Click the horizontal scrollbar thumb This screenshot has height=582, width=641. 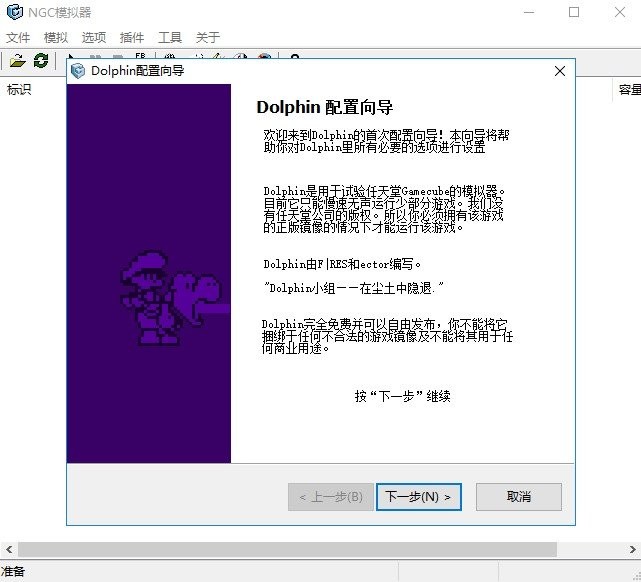coord(287,549)
